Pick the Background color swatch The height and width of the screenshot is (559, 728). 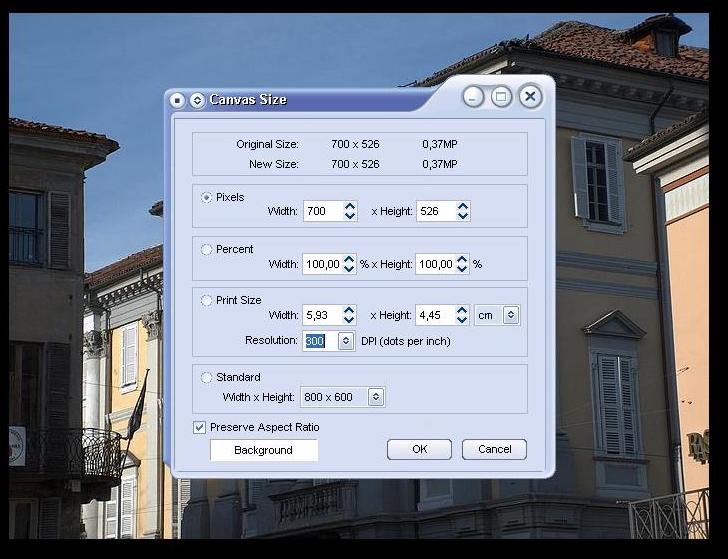[x=263, y=450]
